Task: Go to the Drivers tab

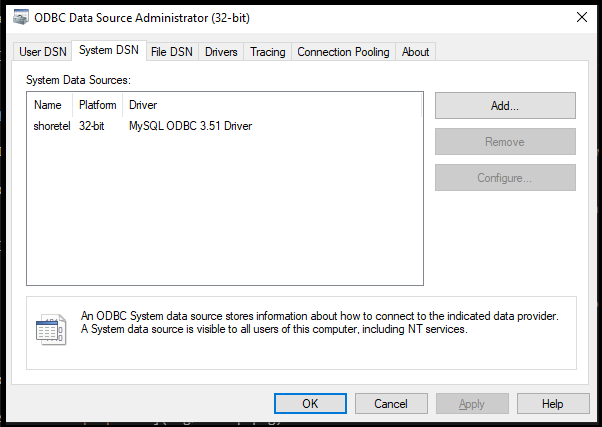Action: point(221,52)
